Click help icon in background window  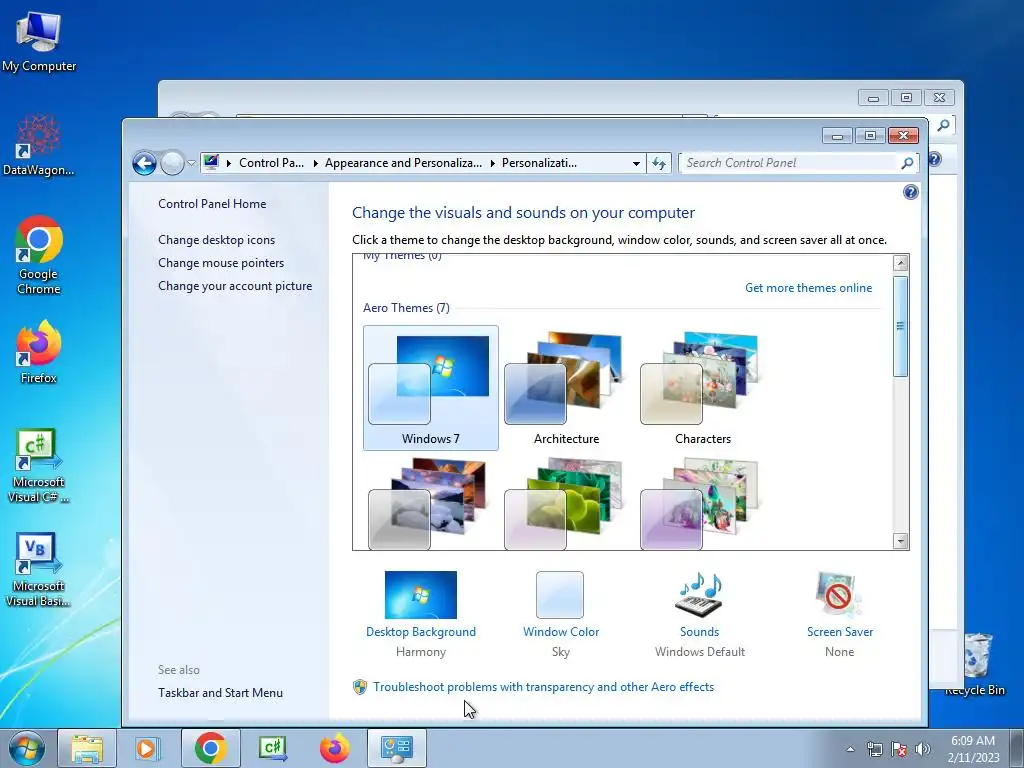coord(935,159)
